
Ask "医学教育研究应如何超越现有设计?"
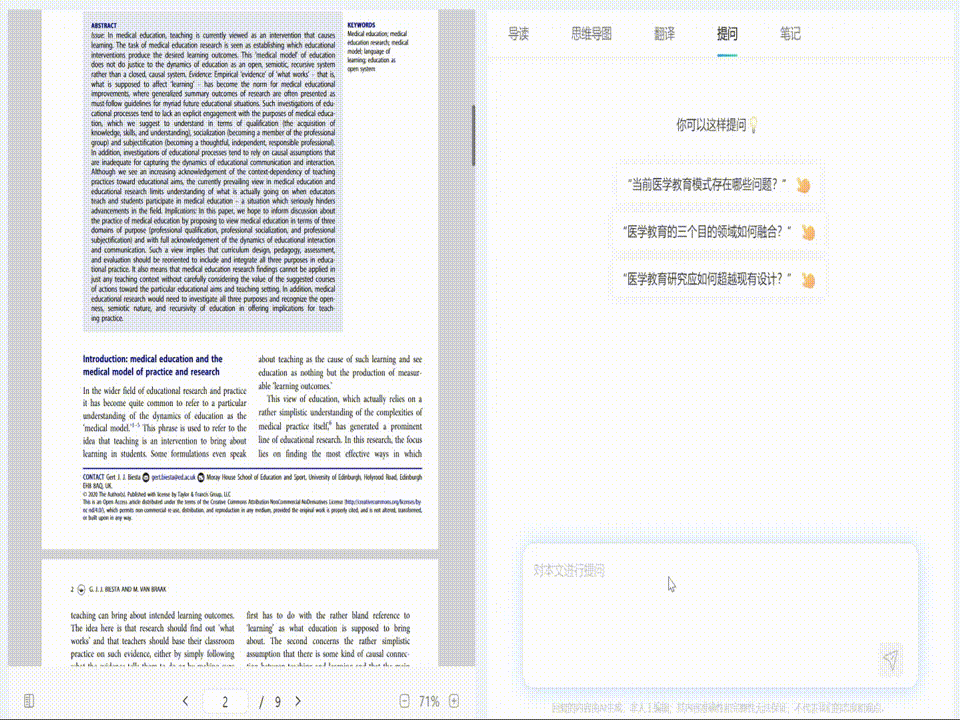click(x=719, y=280)
